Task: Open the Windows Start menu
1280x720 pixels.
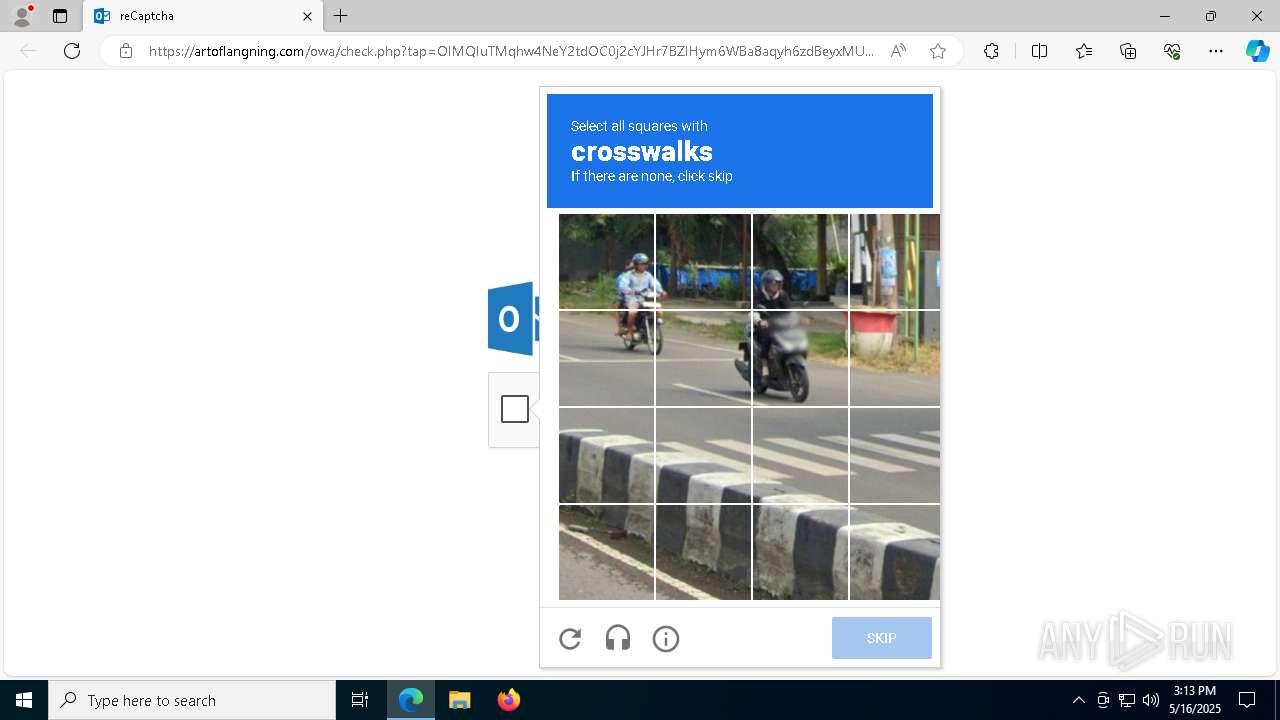Action: point(24,700)
